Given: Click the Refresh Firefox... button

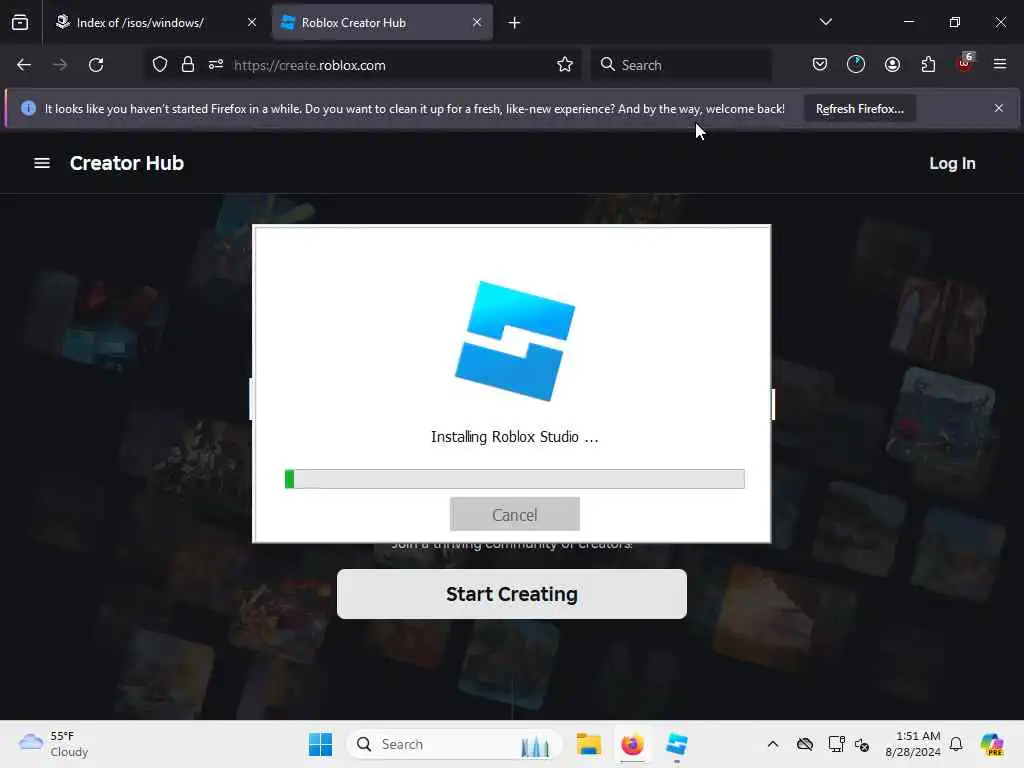Looking at the screenshot, I should point(859,108).
